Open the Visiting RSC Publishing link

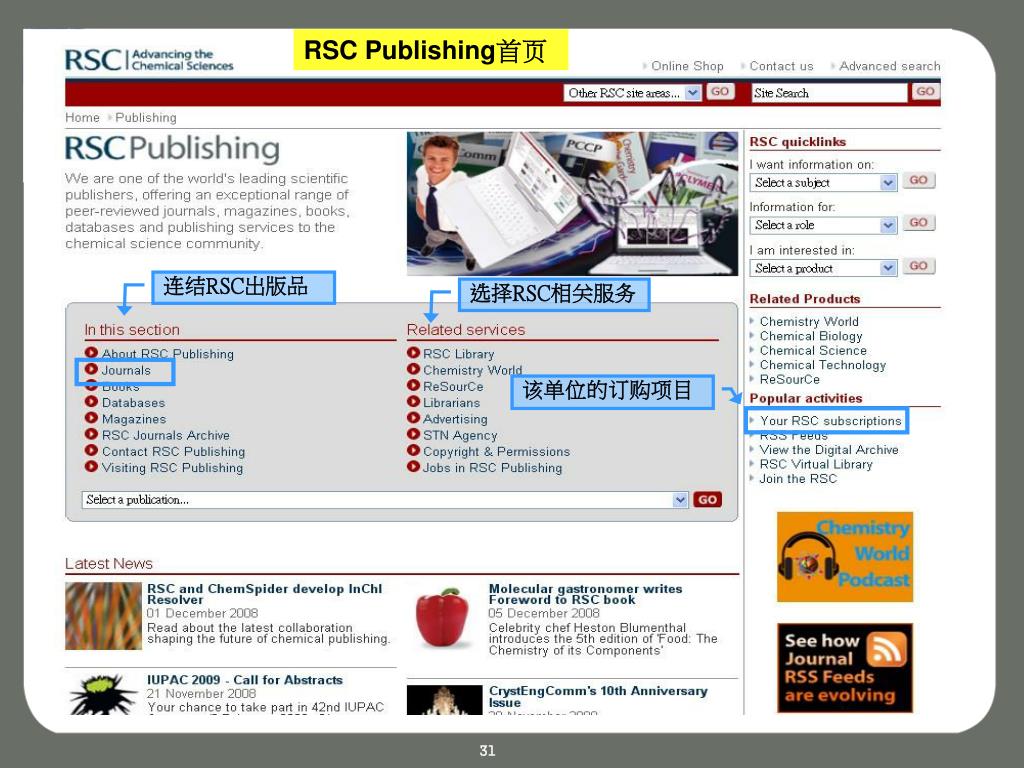click(x=172, y=468)
